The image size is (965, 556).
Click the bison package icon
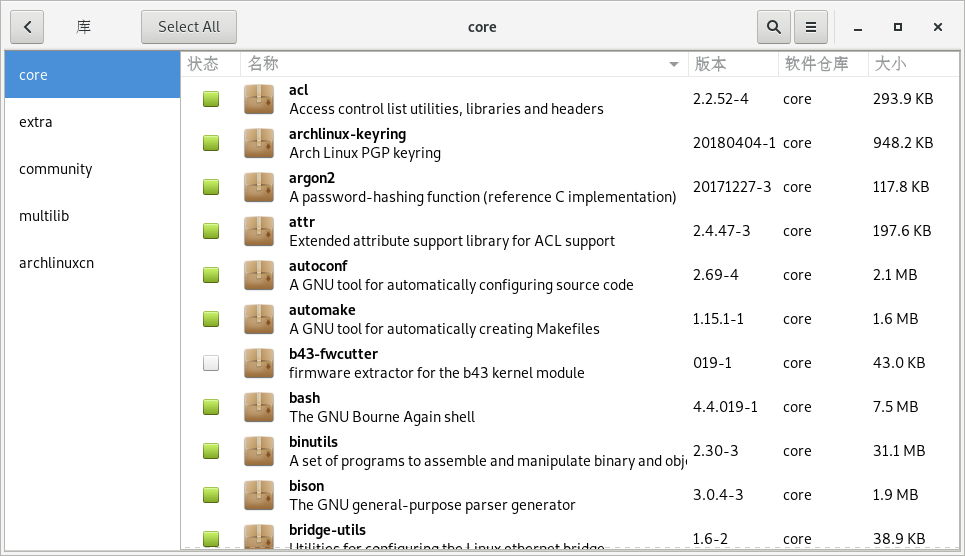tap(259, 495)
